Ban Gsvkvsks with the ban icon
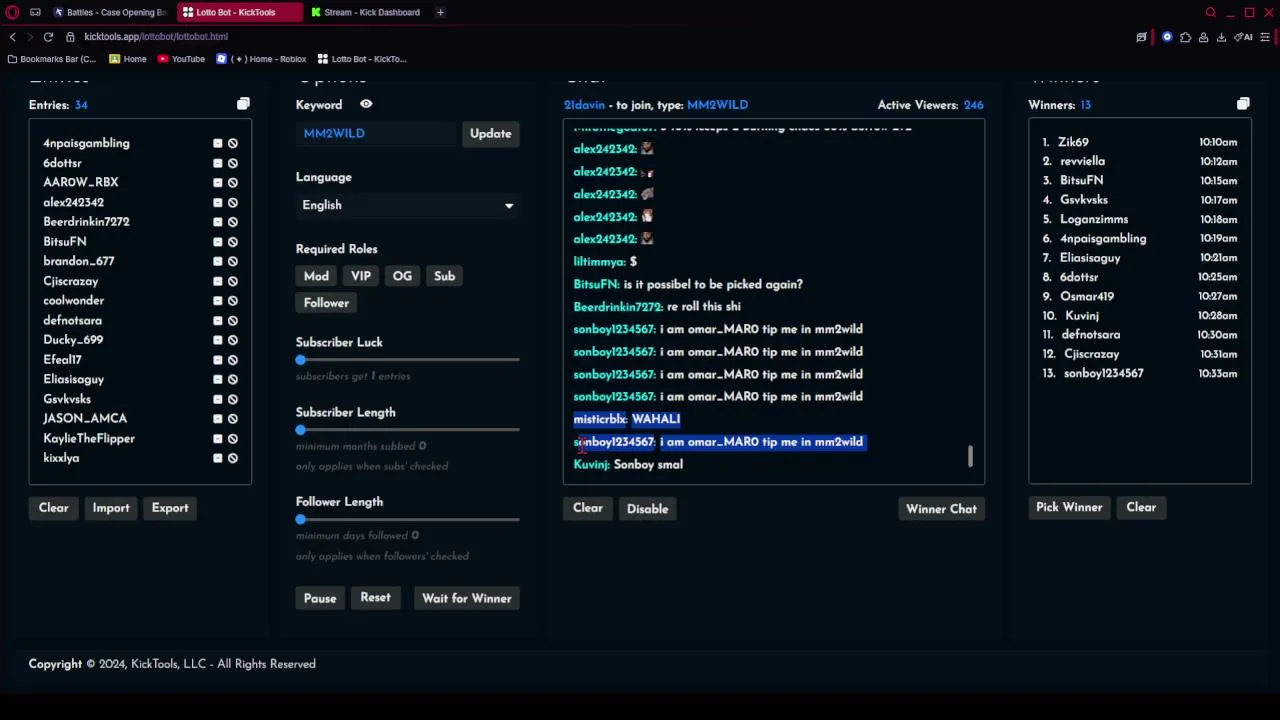The height and width of the screenshot is (720, 1280). point(233,399)
